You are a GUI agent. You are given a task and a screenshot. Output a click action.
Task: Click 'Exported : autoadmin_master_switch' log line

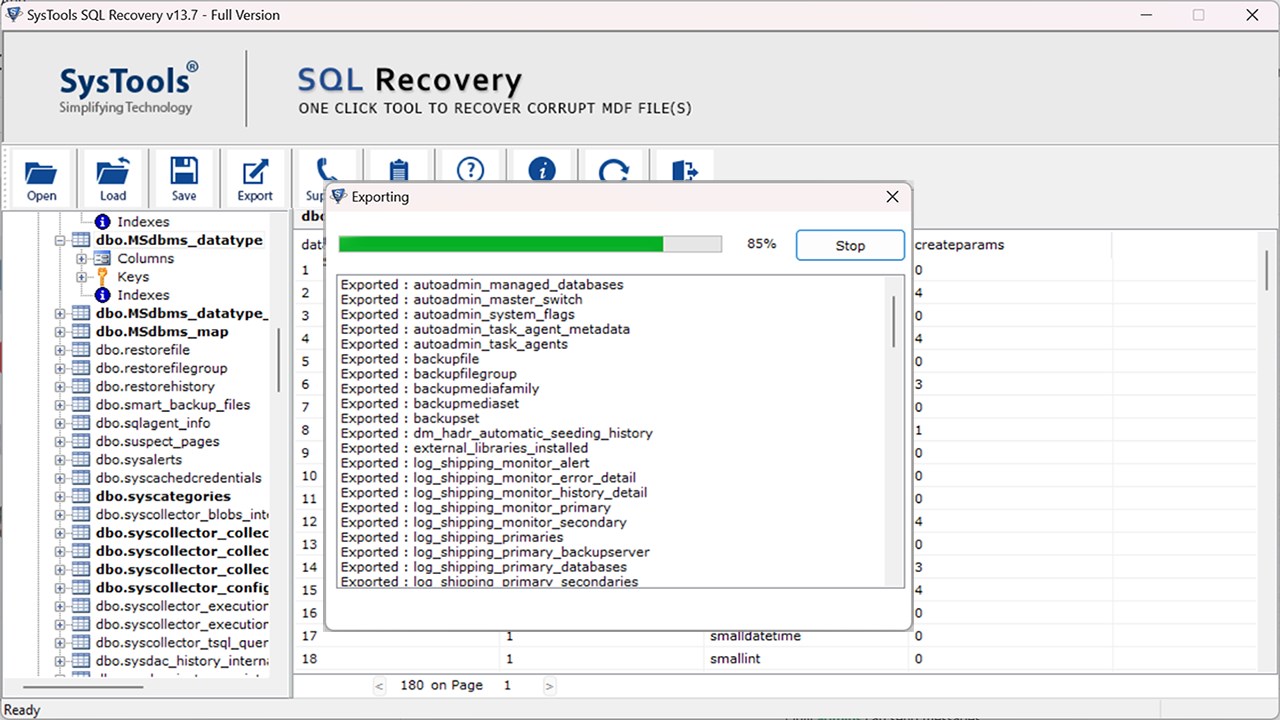click(461, 299)
